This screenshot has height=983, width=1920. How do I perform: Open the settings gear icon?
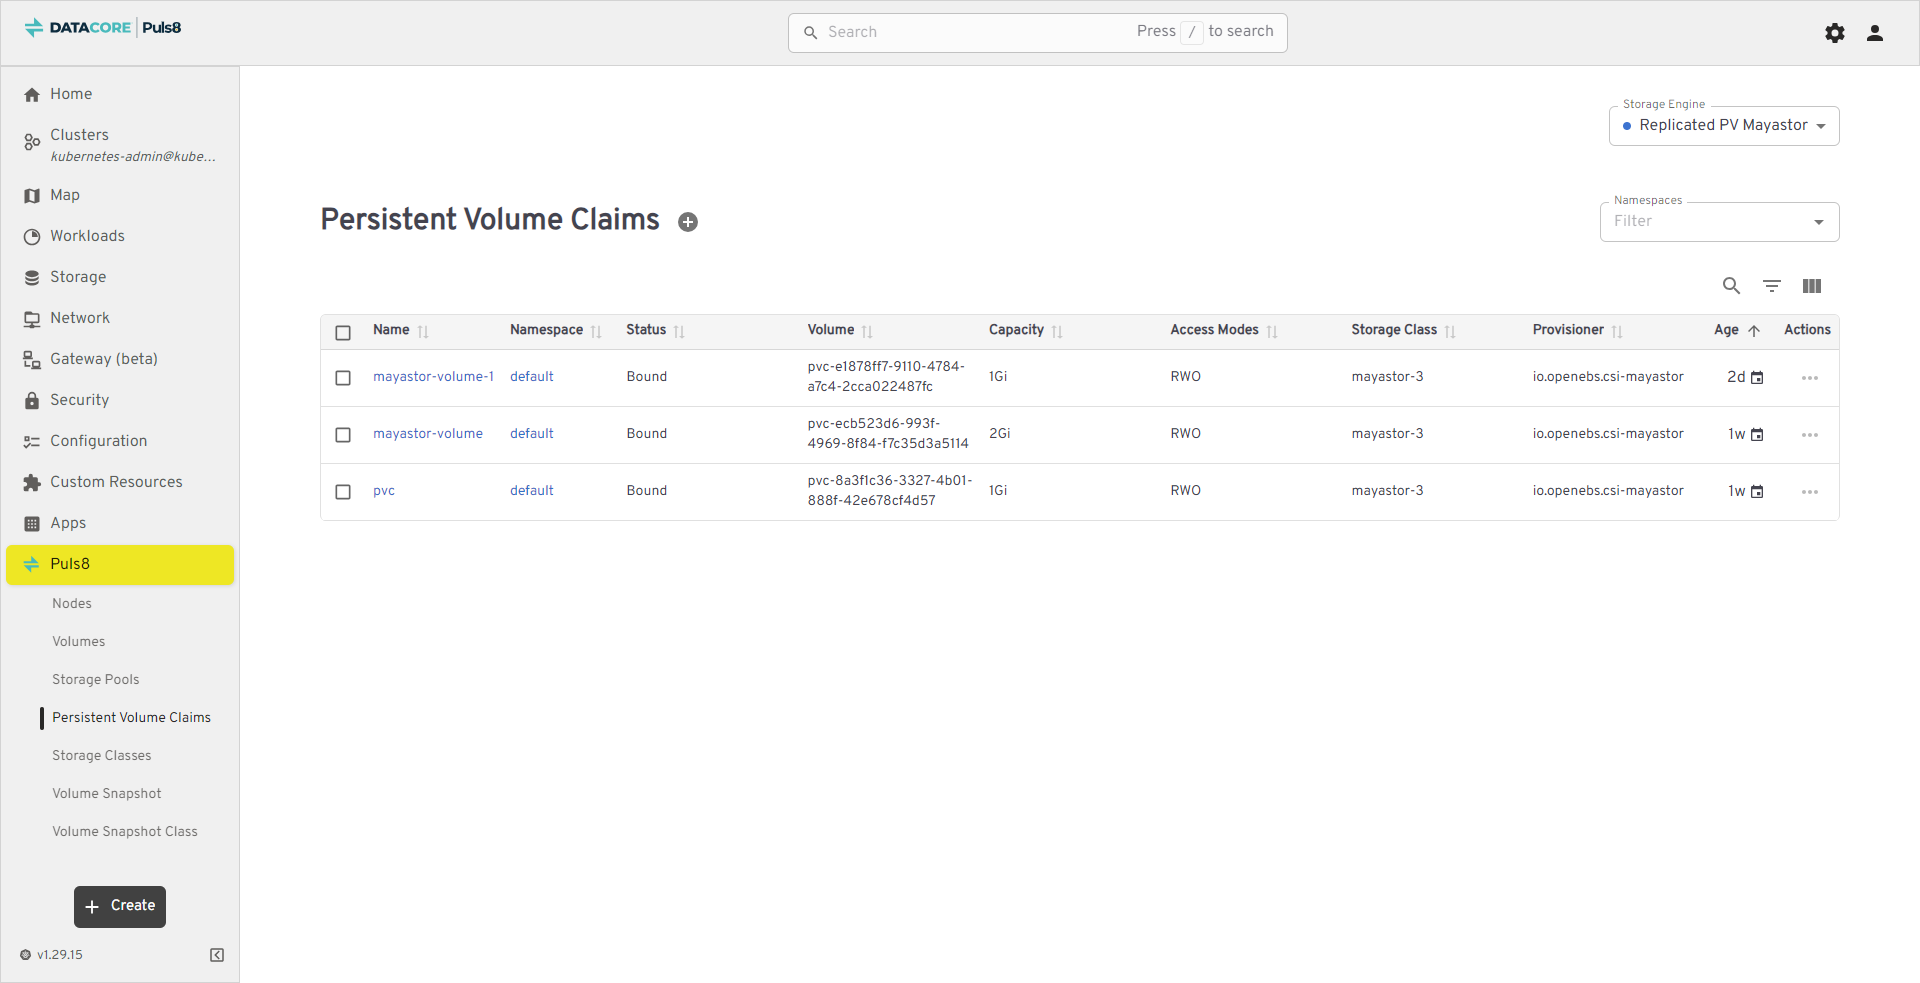1835,33
